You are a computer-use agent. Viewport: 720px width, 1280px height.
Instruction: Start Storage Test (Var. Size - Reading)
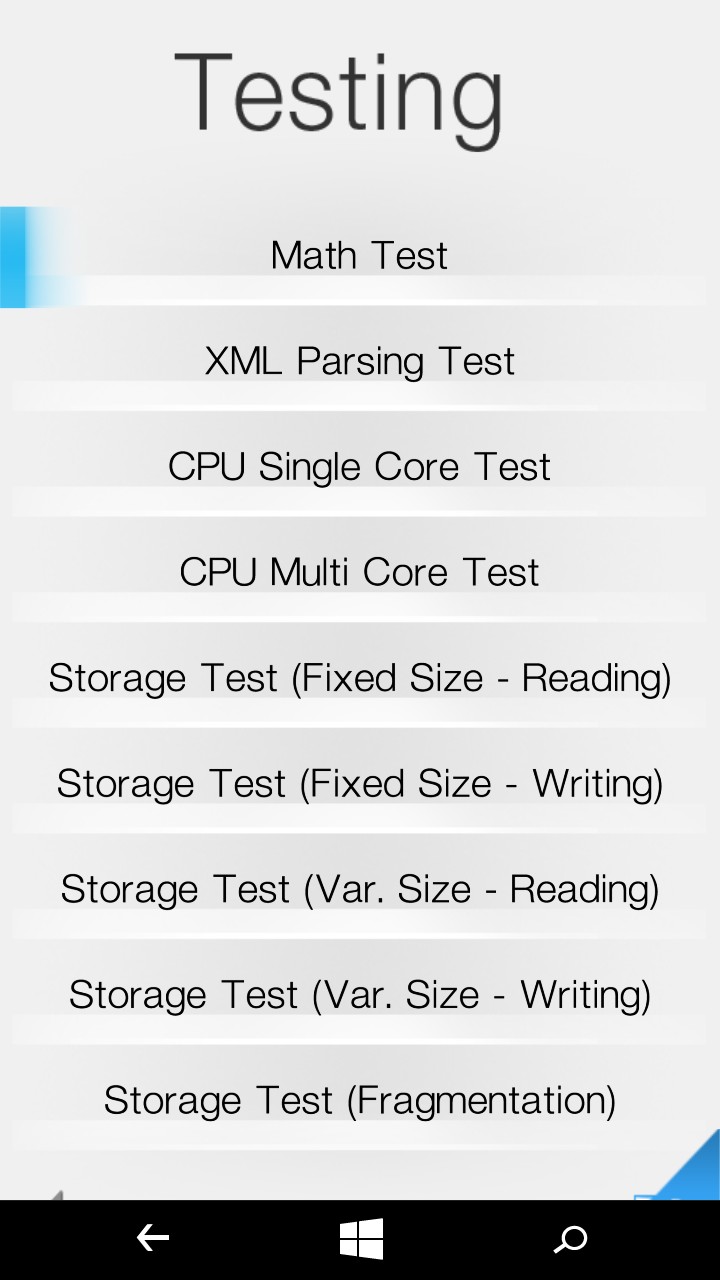(359, 889)
